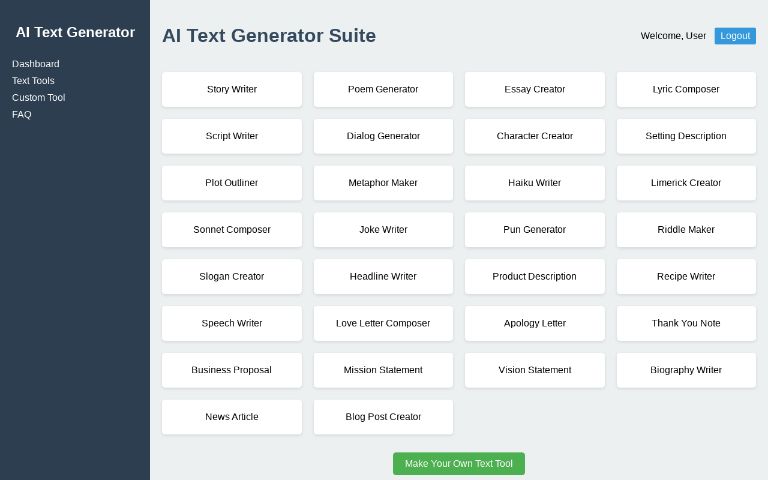This screenshot has height=480, width=768.
Task: Open the Character Creator tool
Action: pyautogui.click(x=535, y=136)
